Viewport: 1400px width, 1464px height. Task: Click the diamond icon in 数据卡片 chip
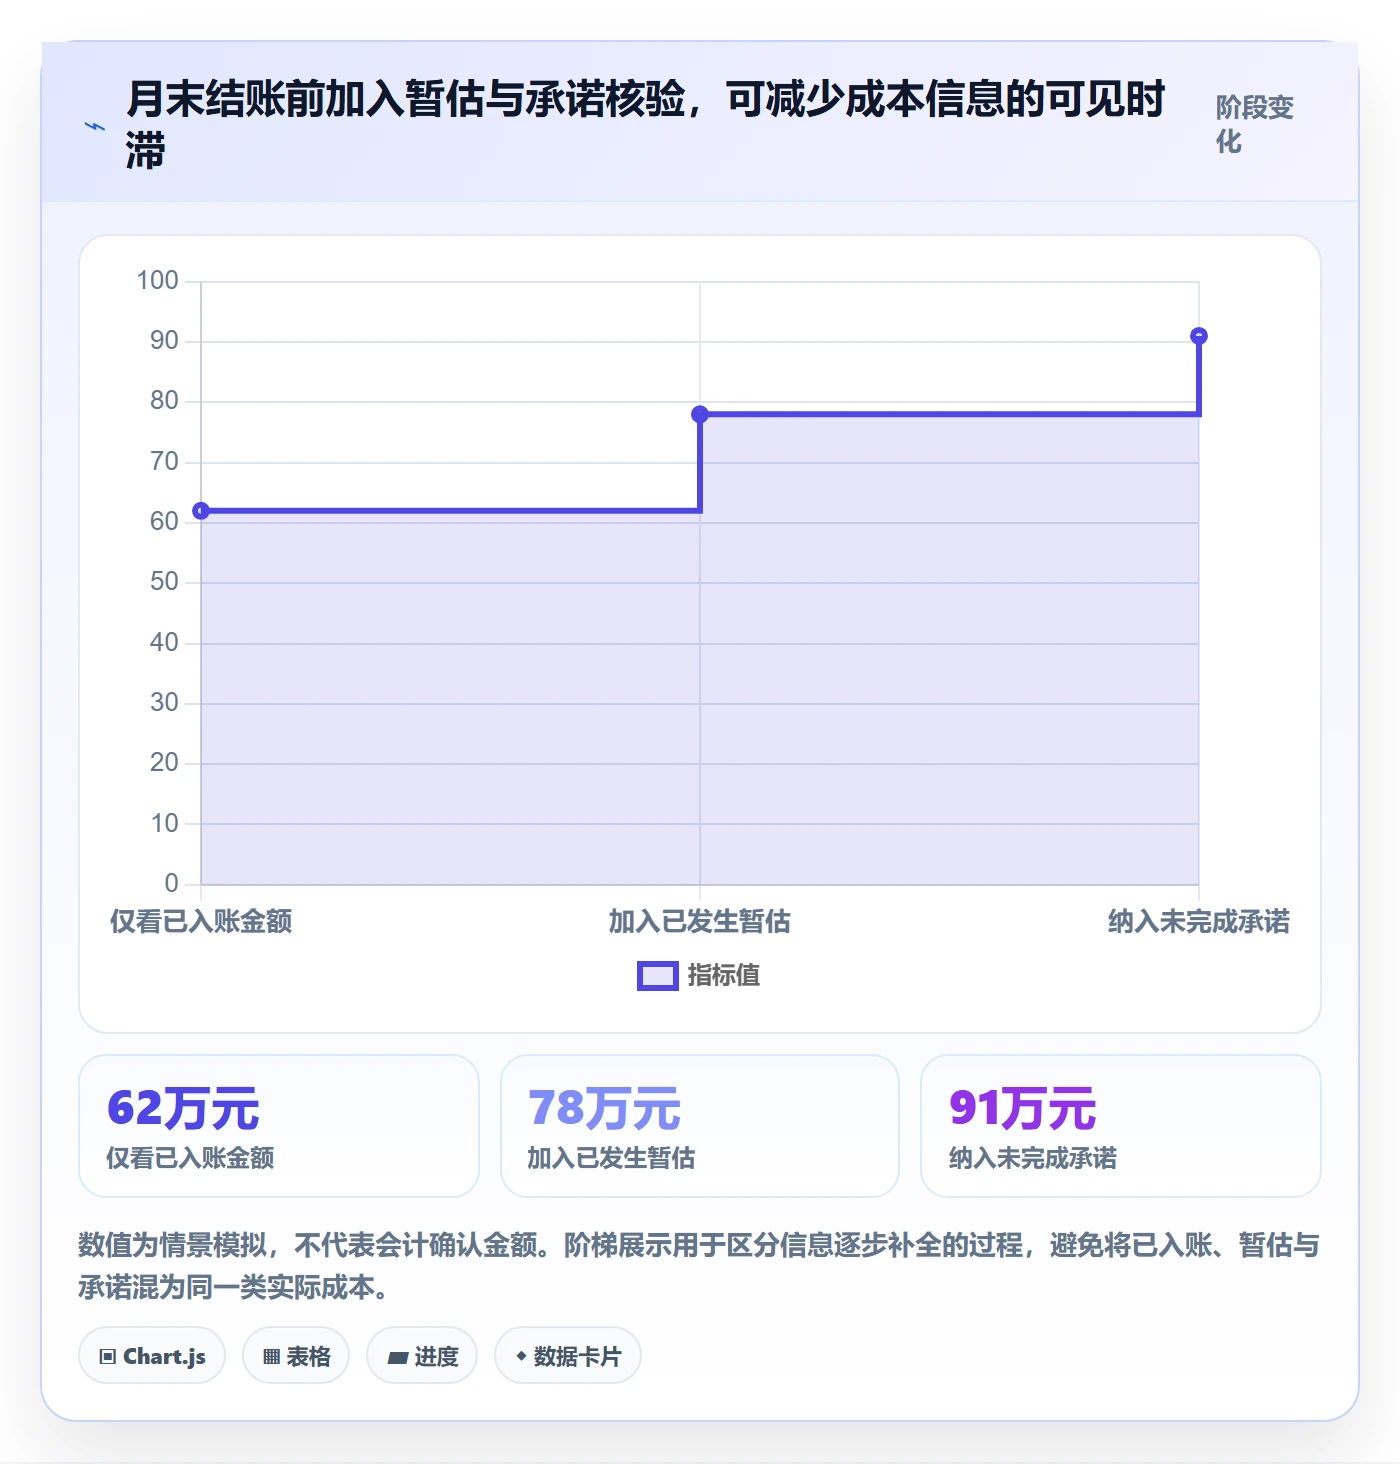521,1356
